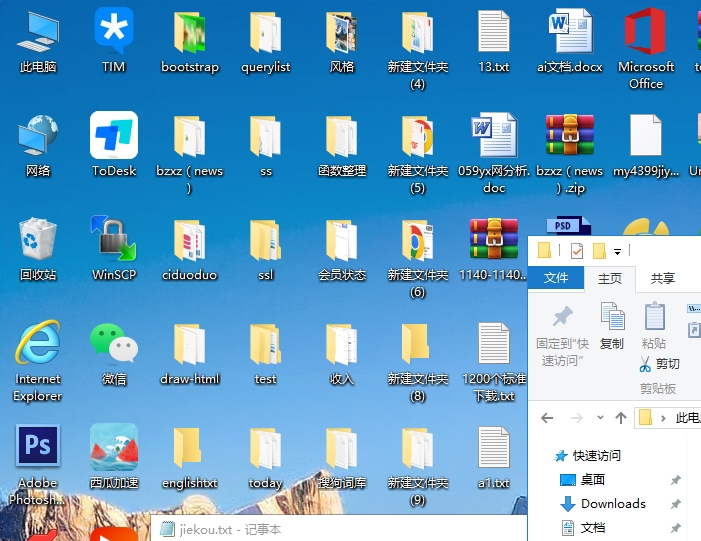
Task: Launch the 西瓜加速 shortcut
Action: (114, 457)
